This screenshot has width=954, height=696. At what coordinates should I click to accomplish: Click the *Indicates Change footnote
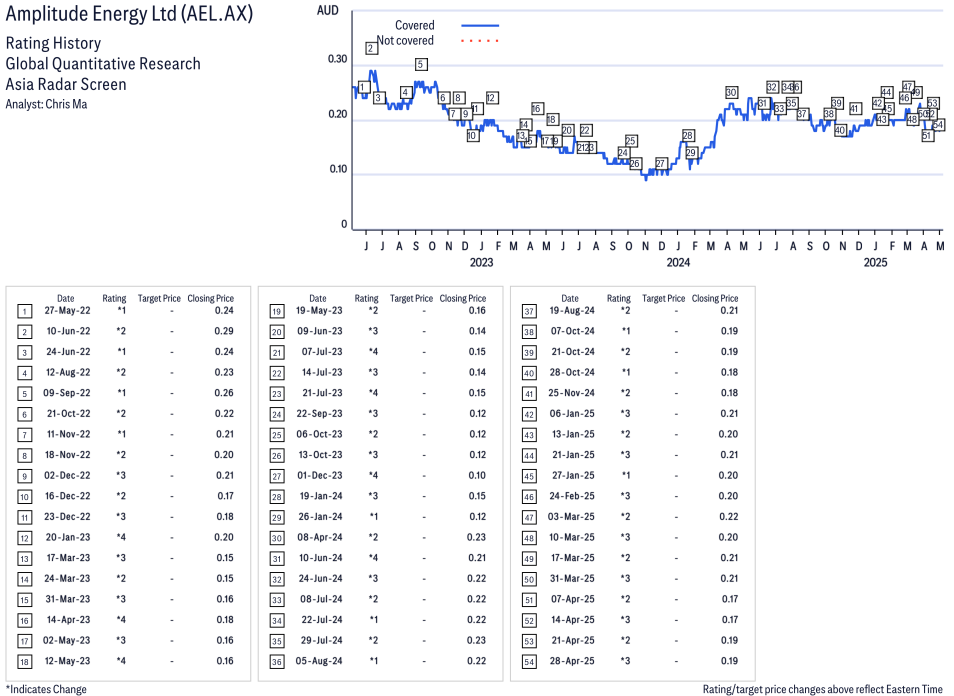pyautogui.click(x=46, y=689)
